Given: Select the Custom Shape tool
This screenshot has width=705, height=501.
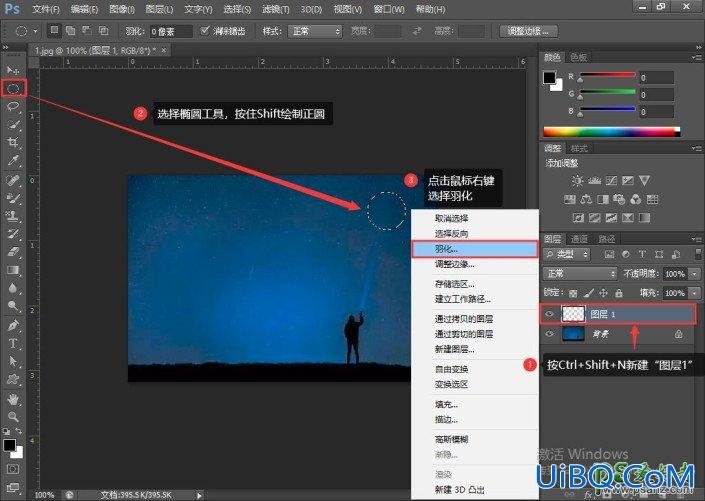Looking at the screenshot, I should pos(13,379).
